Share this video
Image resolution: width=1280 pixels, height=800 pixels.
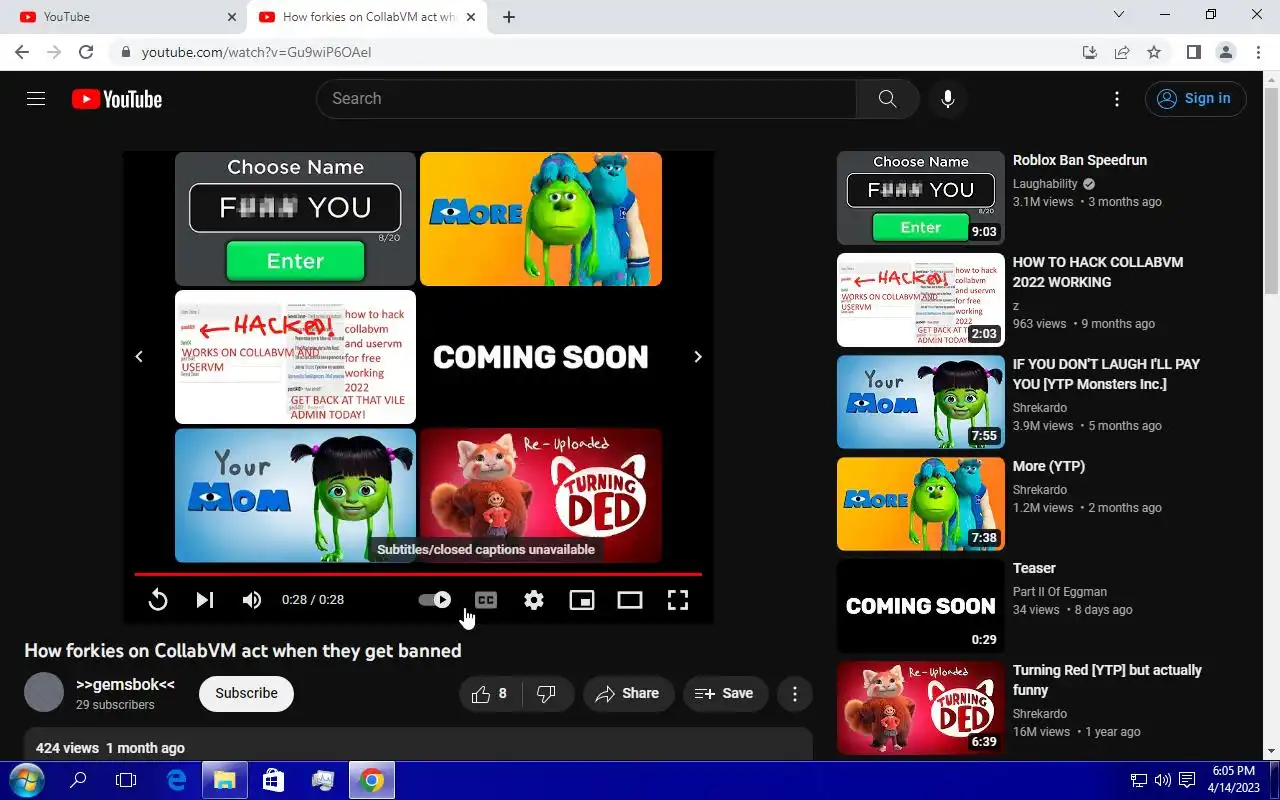629,693
